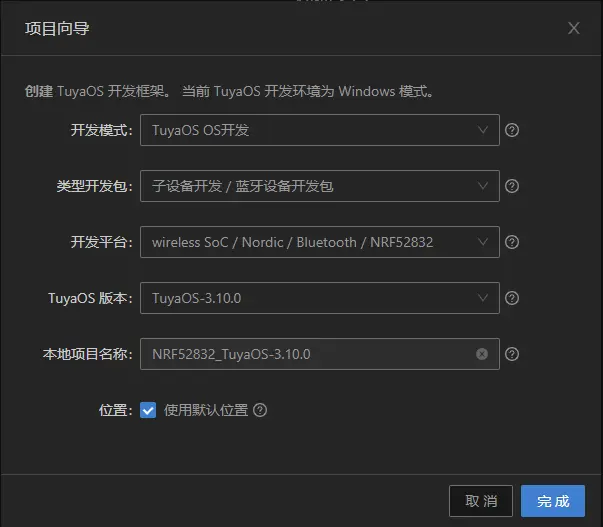The image size is (603, 527).
Task: Toggle the 使用默认位置 checkbox
Action: [x=148, y=410]
